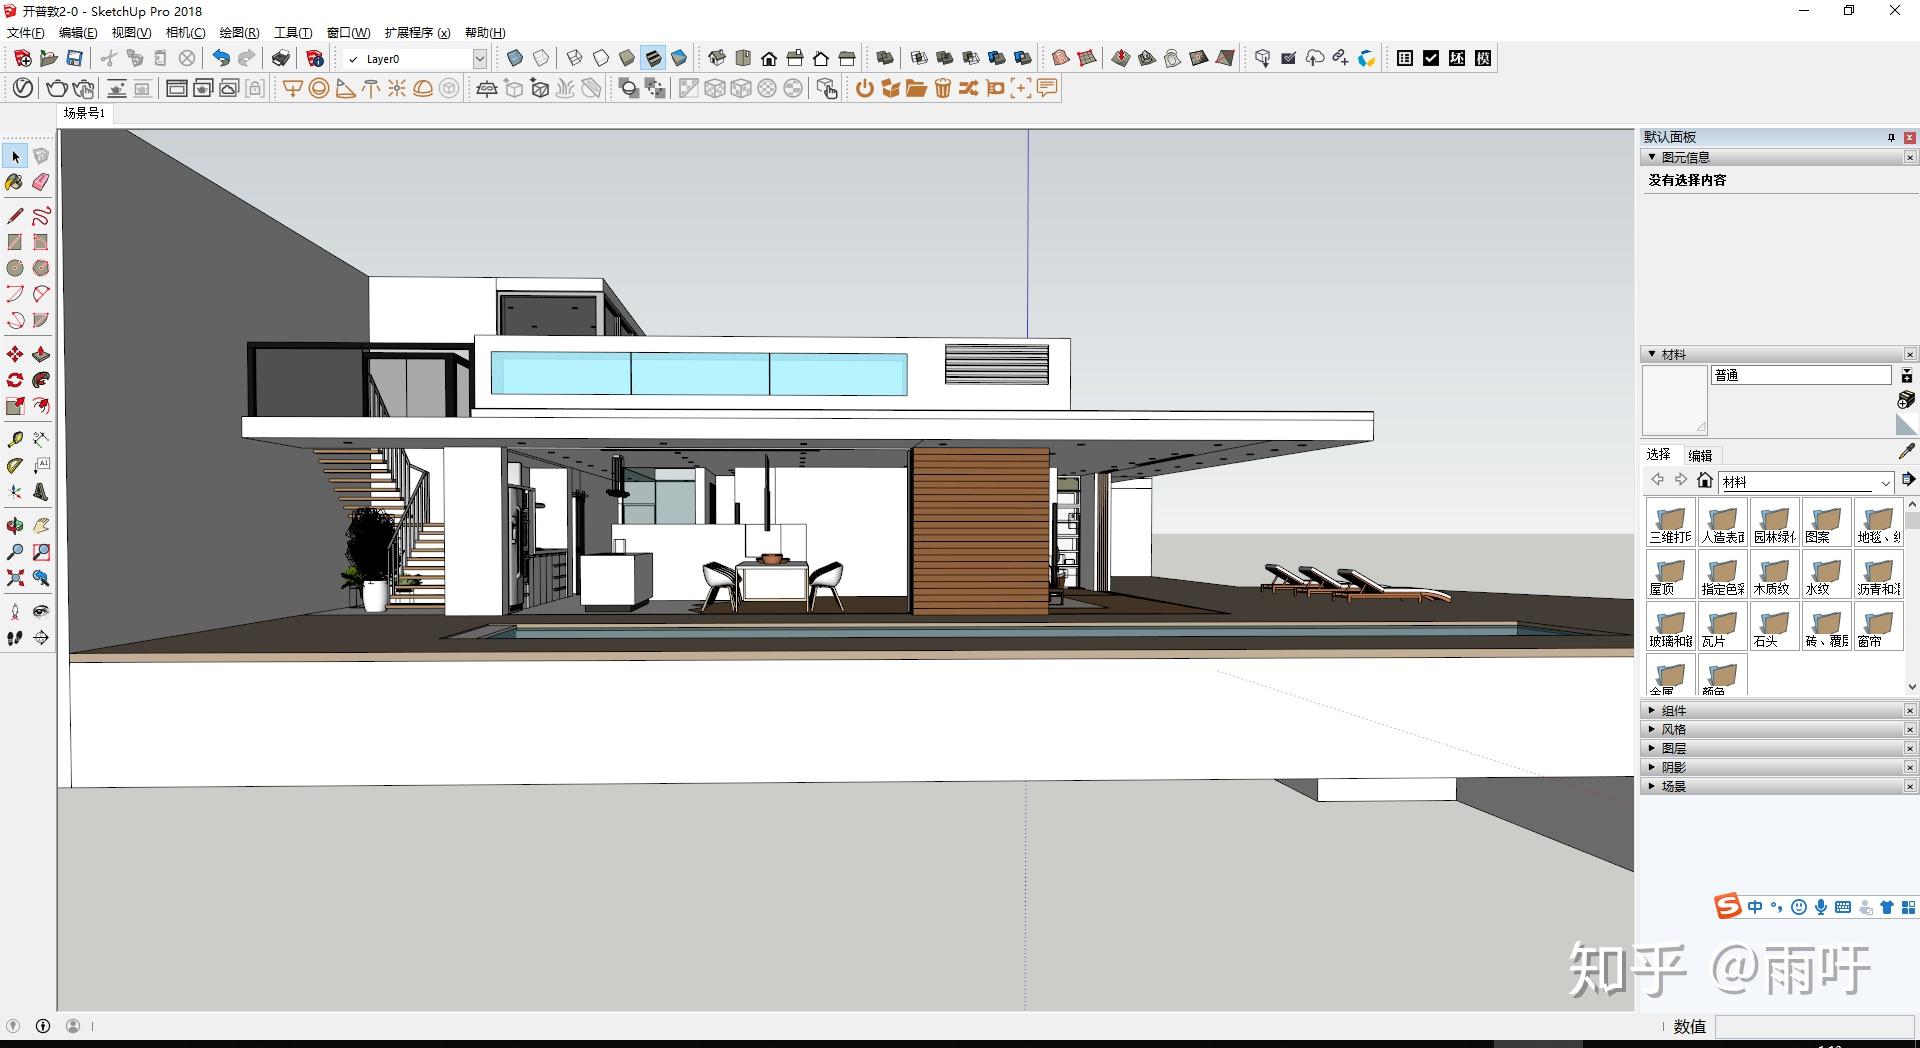Select the 场景号1 scene tab
Screen dimensions: 1920x1048
84,113
